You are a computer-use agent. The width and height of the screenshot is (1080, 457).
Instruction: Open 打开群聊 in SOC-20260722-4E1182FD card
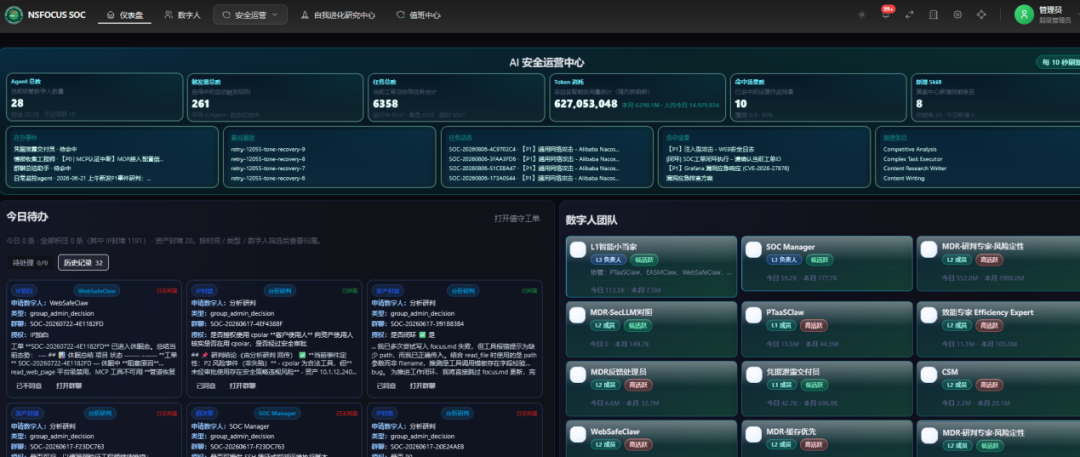click(68, 386)
